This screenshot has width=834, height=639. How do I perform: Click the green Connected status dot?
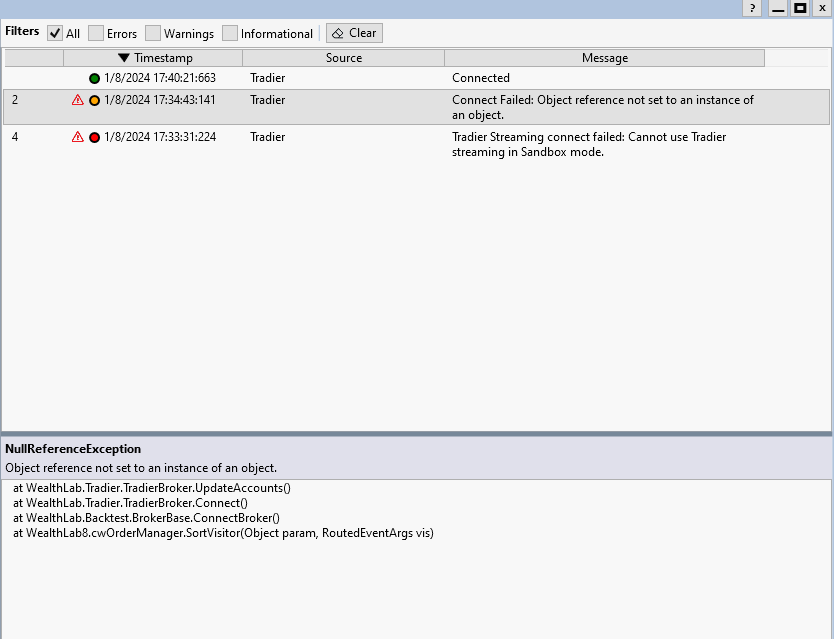pyautogui.click(x=95, y=78)
